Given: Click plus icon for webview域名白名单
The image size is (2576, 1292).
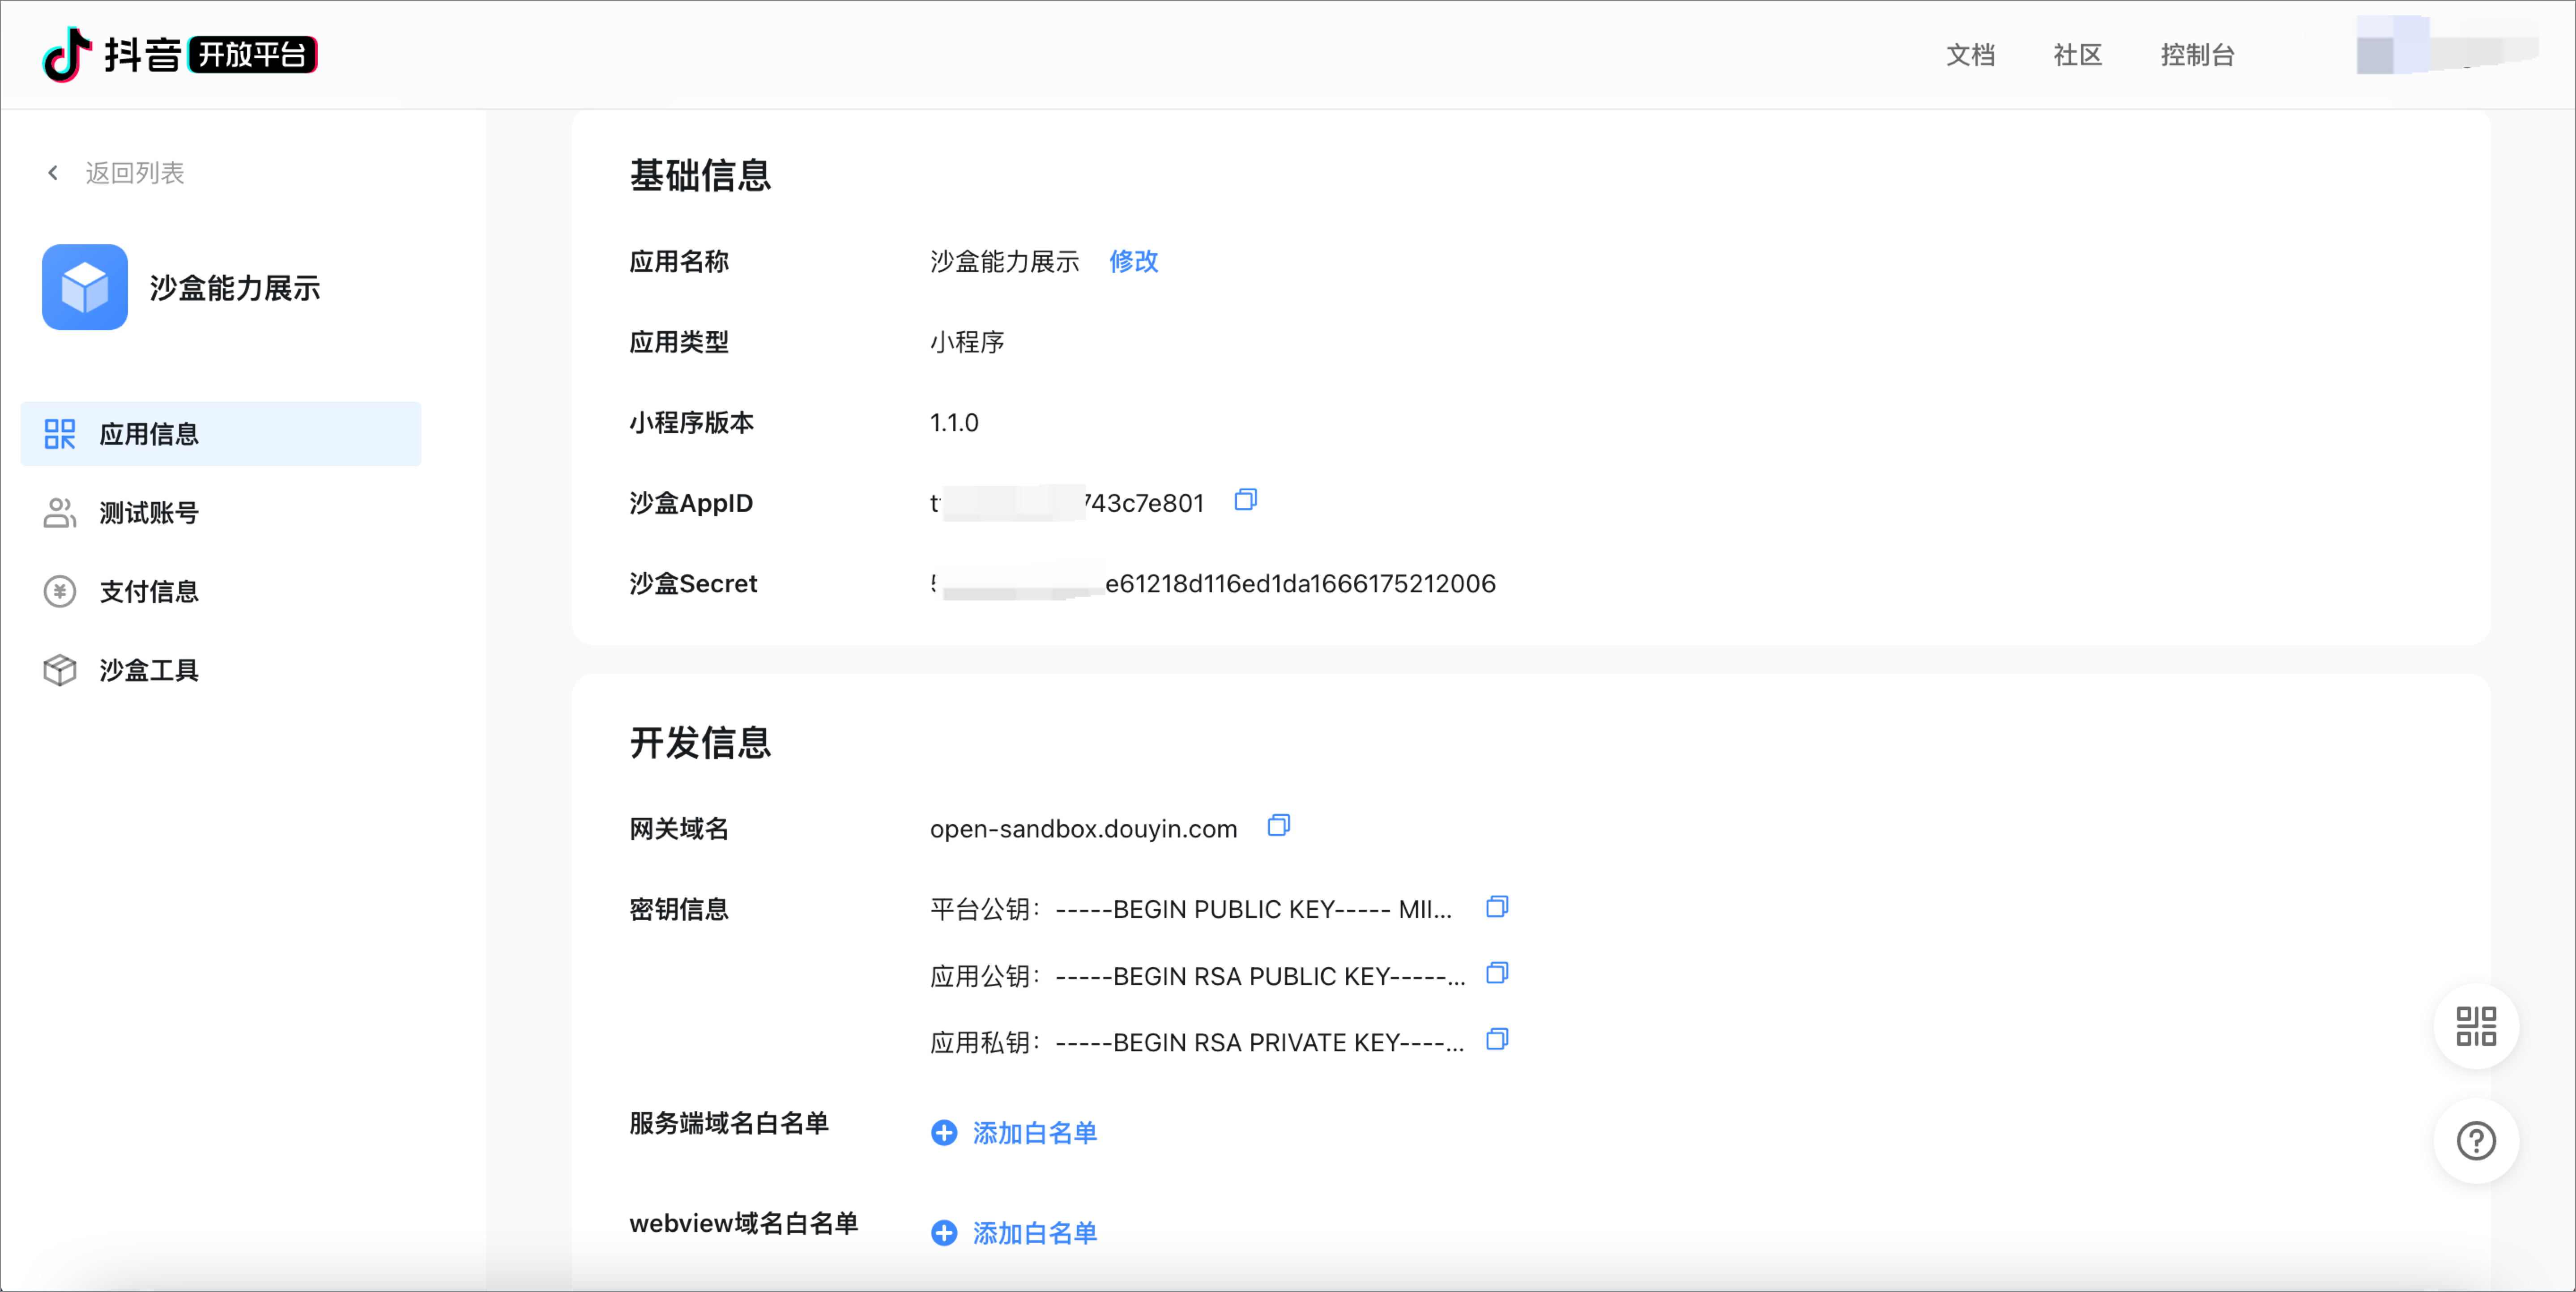Looking at the screenshot, I should point(944,1233).
